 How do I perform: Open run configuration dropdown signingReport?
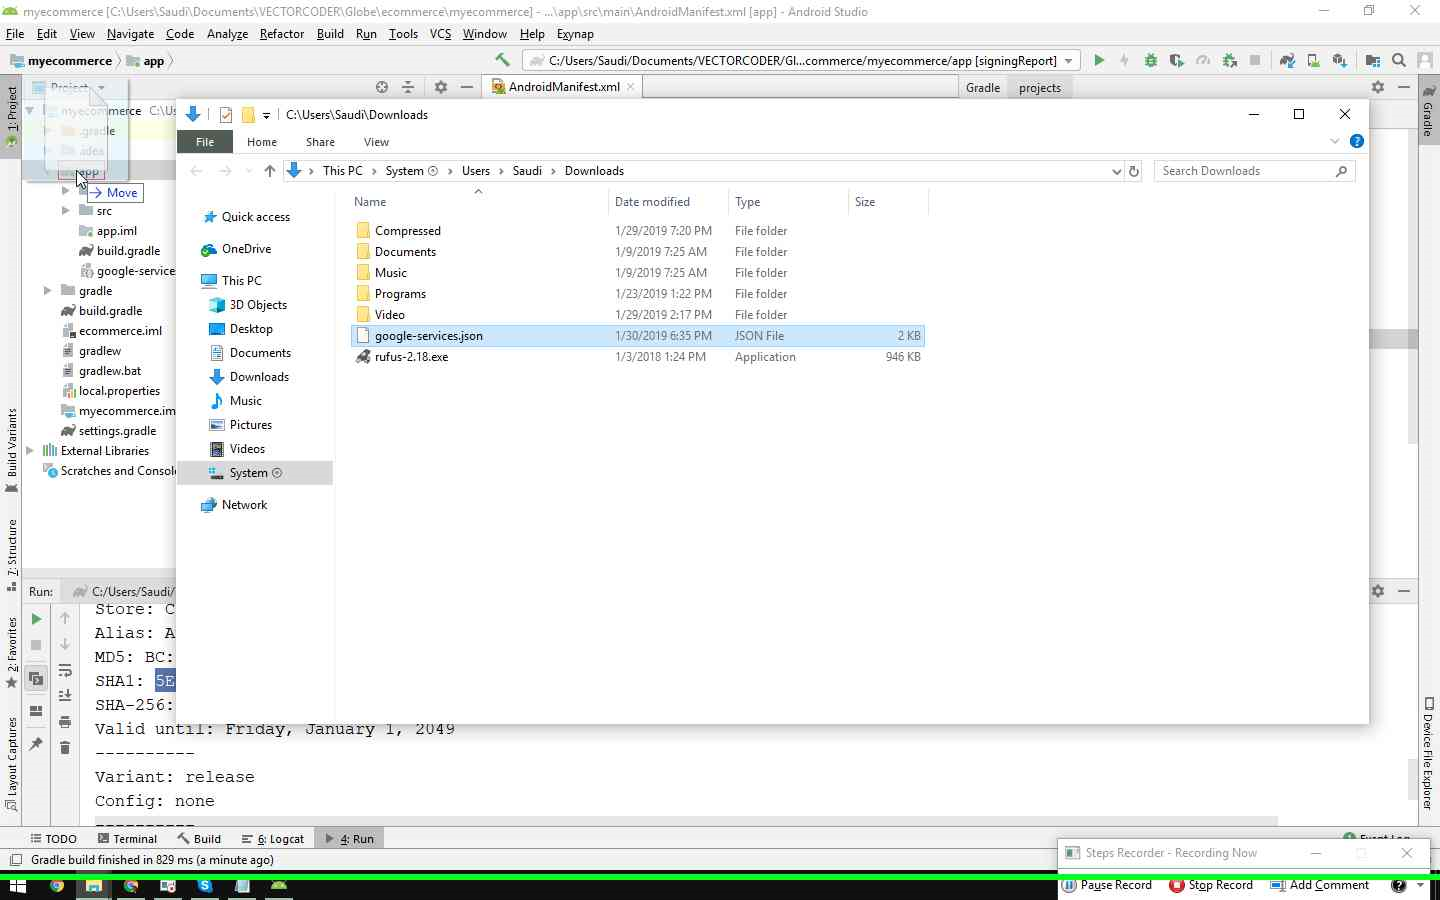pyautogui.click(x=802, y=60)
